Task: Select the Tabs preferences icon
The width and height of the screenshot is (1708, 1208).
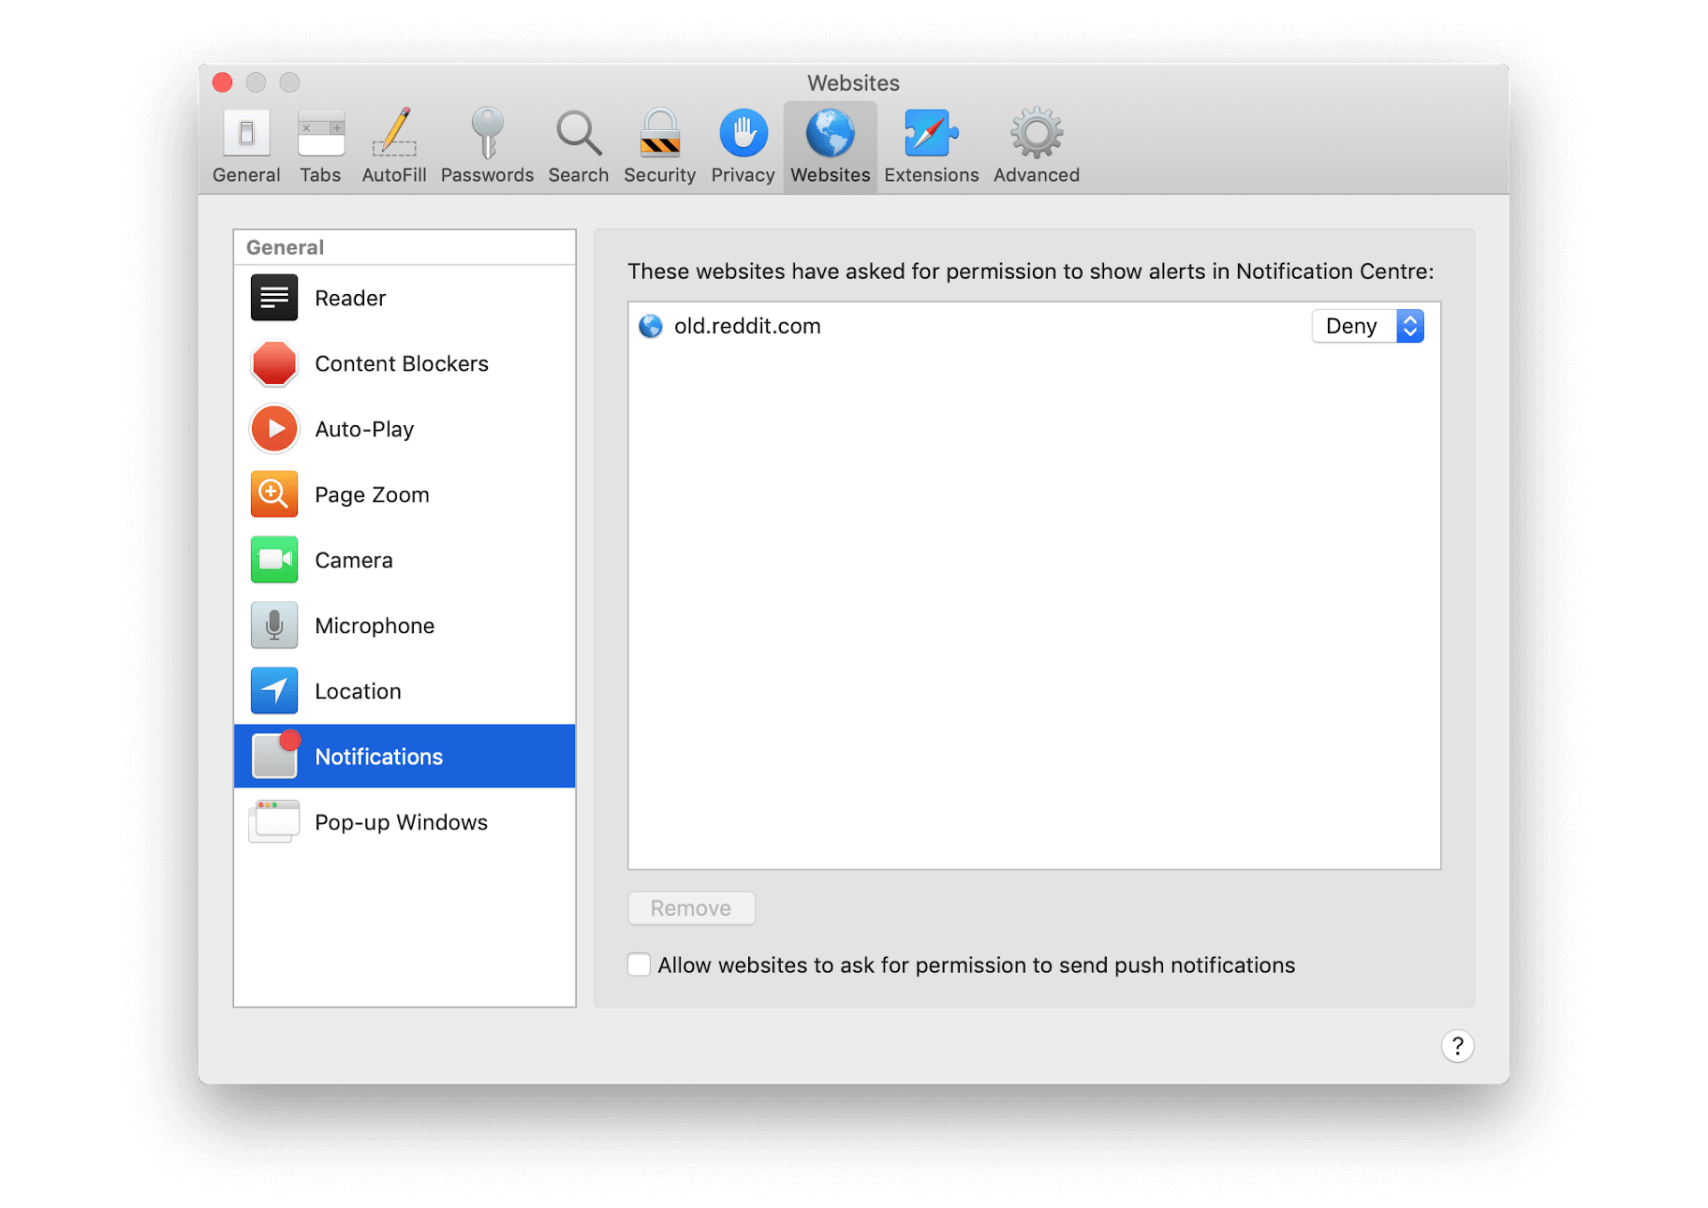Action: [x=320, y=145]
